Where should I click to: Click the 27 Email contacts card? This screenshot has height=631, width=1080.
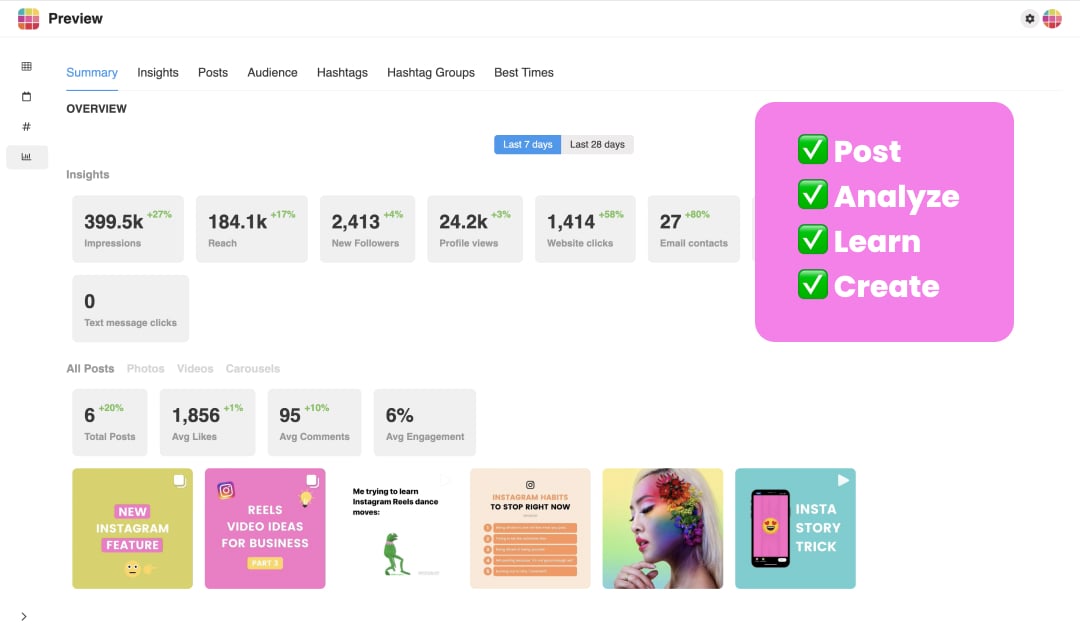[694, 229]
